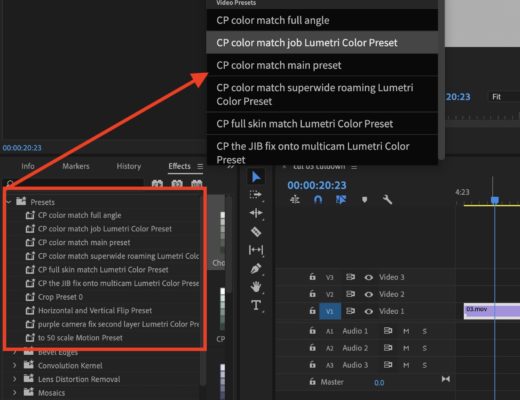Expand the Mosaics folder
The width and height of the screenshot is (520, 400).
click(14, 393)
